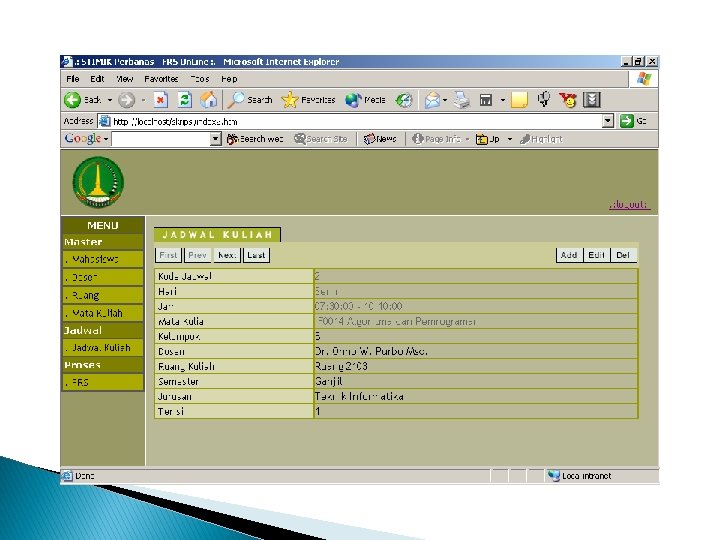The width and height of the screenshot is (720, 540).
Task: Open Ruang in the sidebar menu
Action: pyautogui.click(x=103, y=295)
